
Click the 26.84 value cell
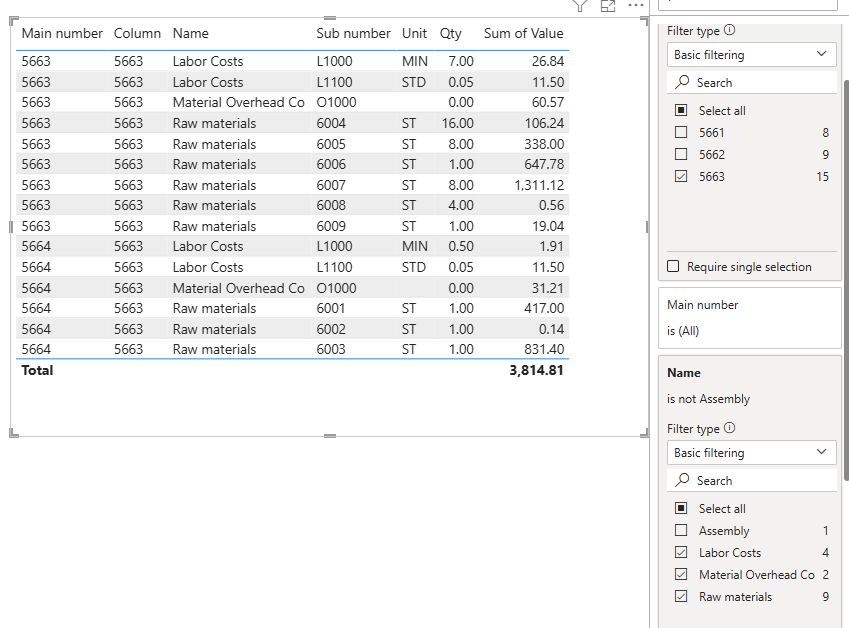pyautogui.click(x=547, y=61)
